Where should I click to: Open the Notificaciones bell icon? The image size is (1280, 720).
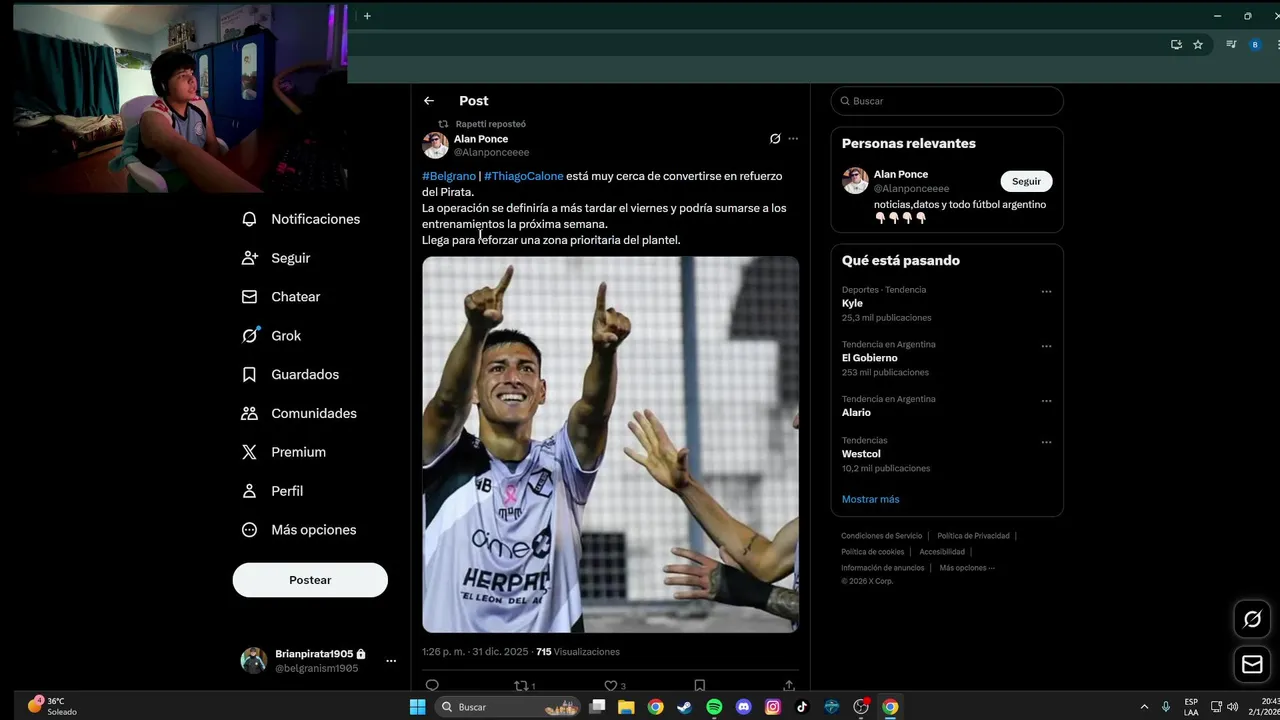click(x=250, y=219)
